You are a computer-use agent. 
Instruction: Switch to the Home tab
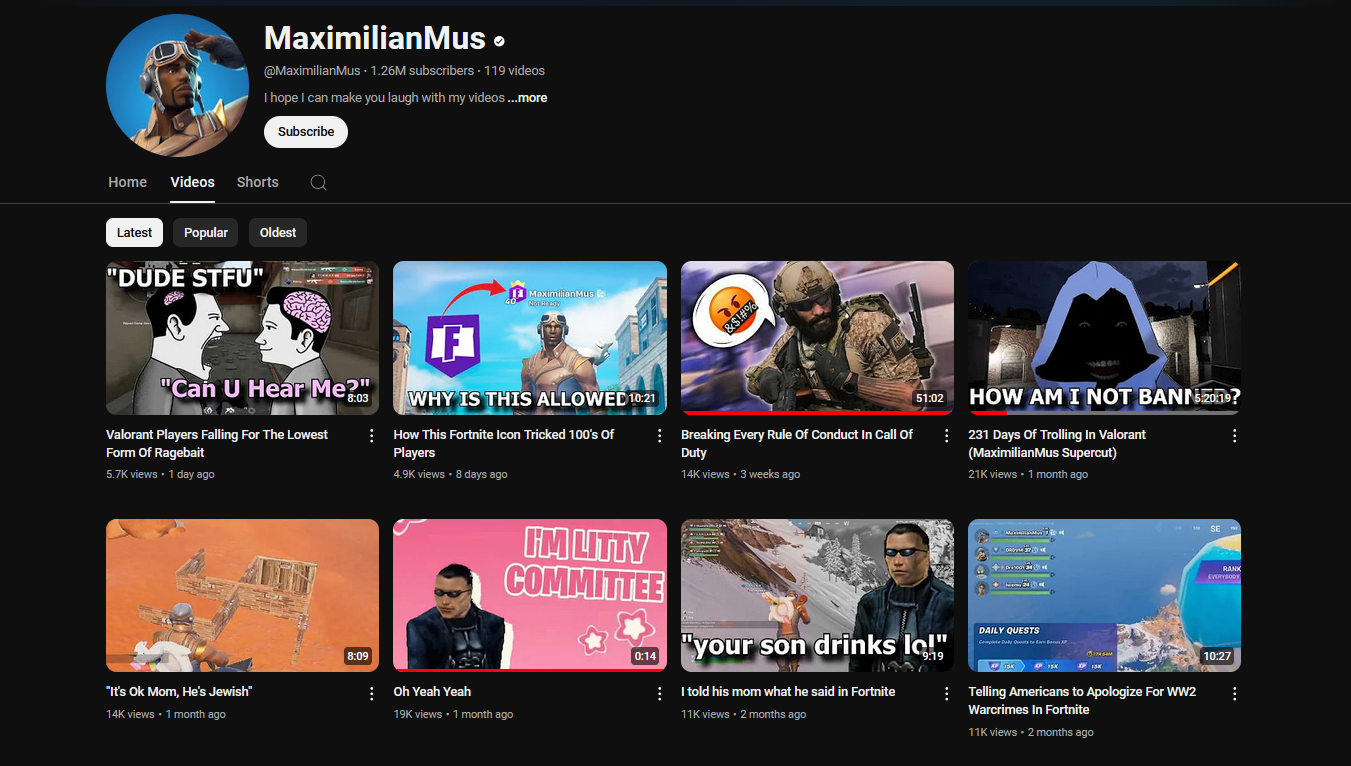pyautogui.click(x=127, y=182)
